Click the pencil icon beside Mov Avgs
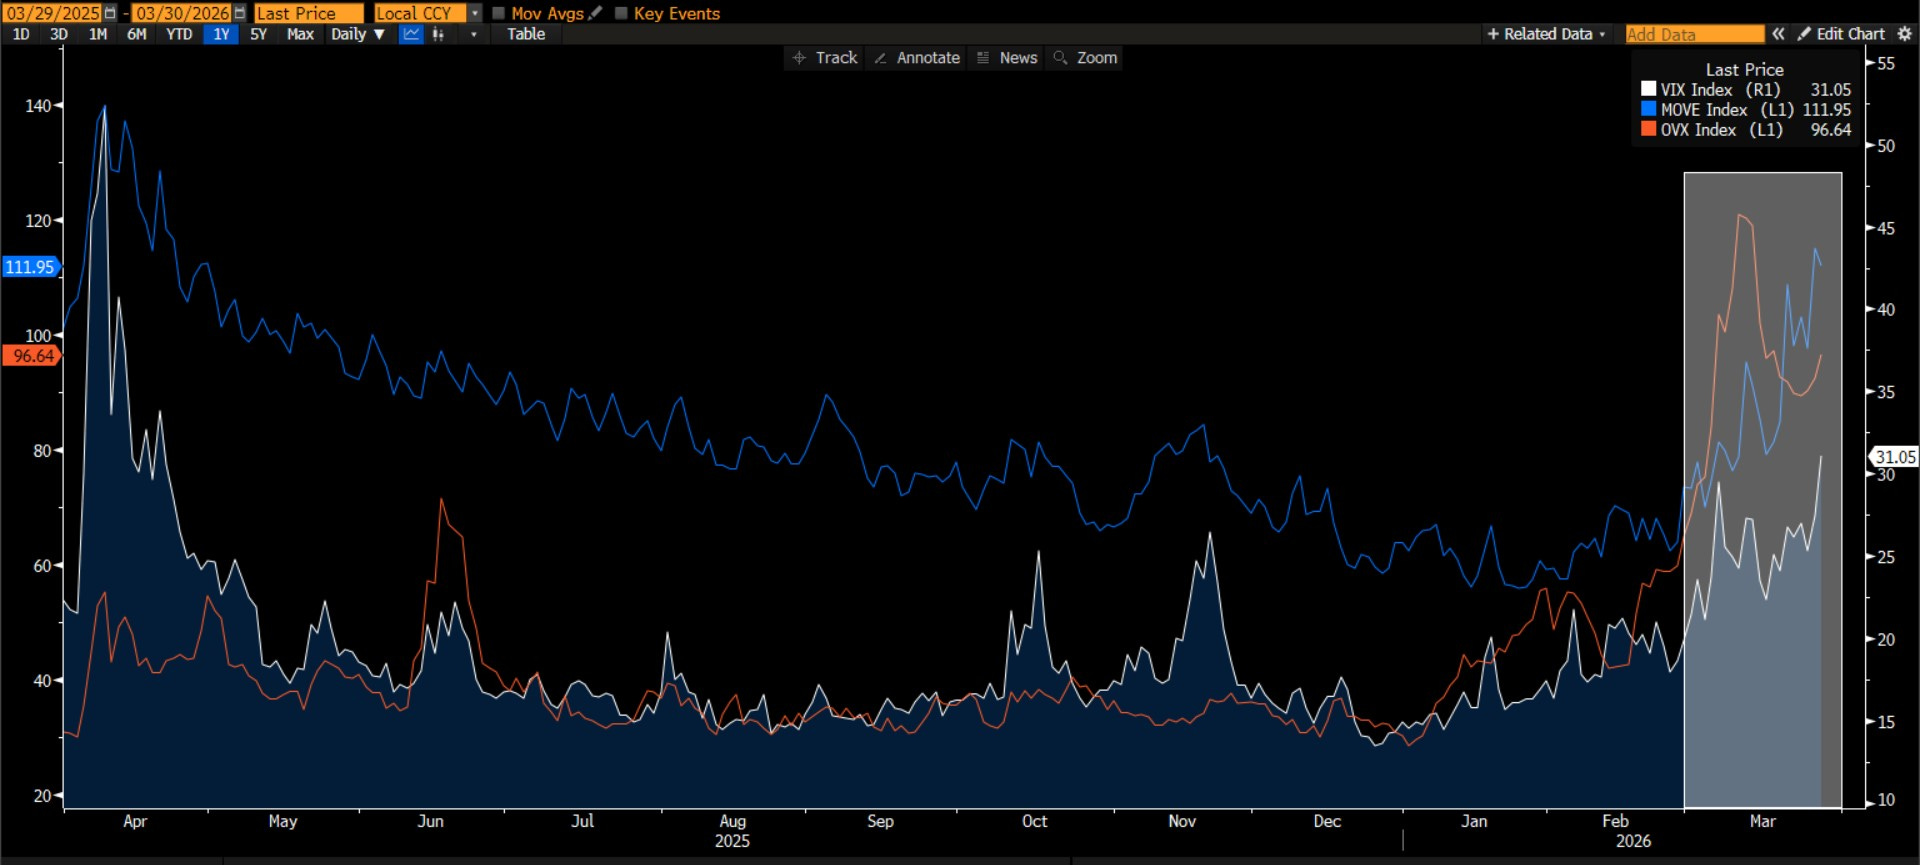This screenshot has width=1920, height=865. (596, 13)
